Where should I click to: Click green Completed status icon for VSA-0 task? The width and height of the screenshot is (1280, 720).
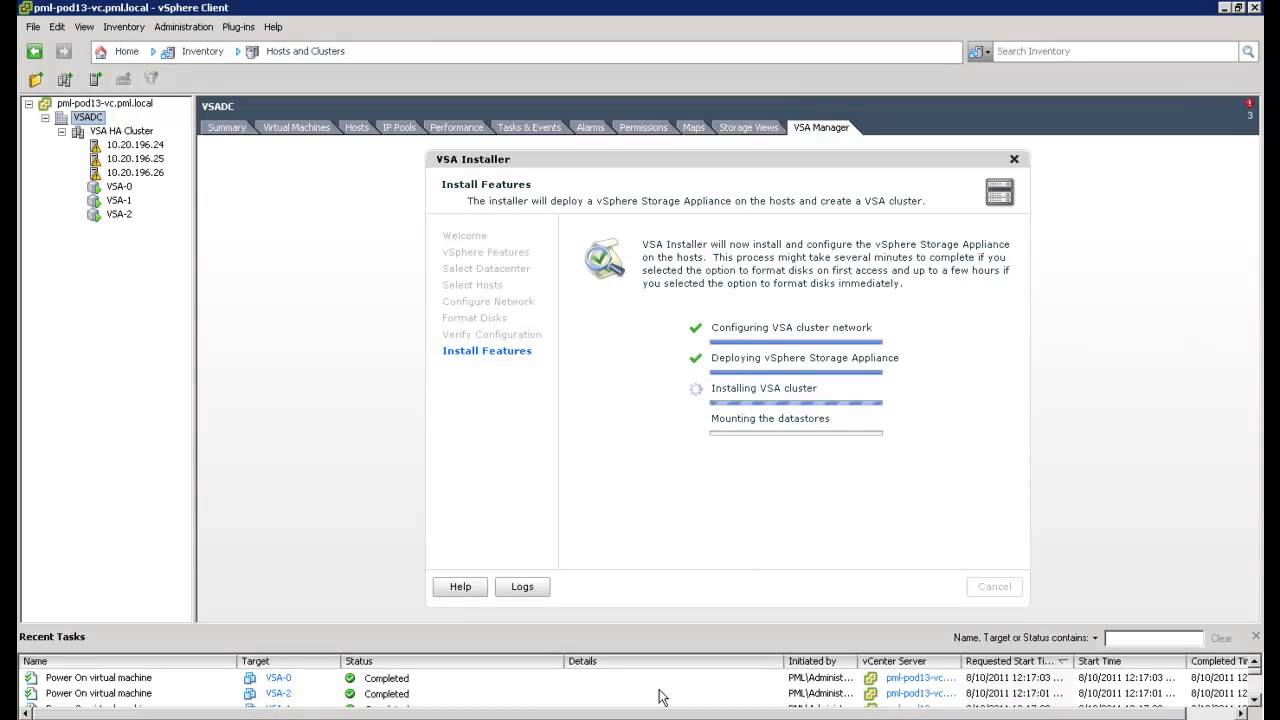(x=350, y=678)
